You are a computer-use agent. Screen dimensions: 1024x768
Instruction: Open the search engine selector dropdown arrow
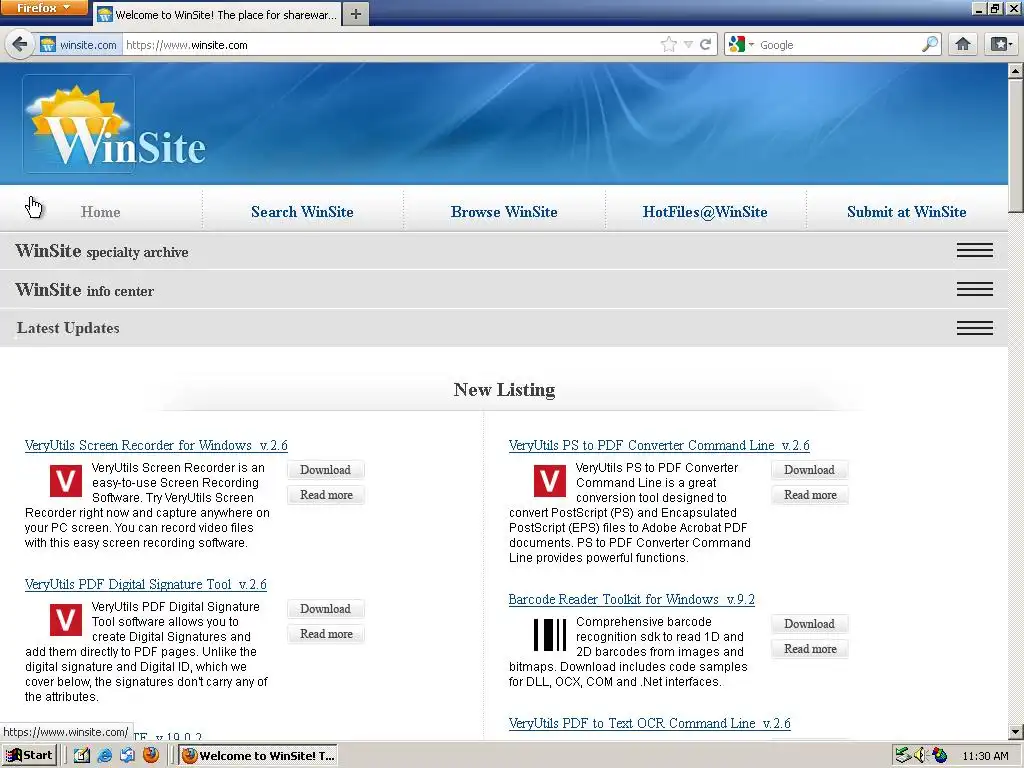[751, 44]
